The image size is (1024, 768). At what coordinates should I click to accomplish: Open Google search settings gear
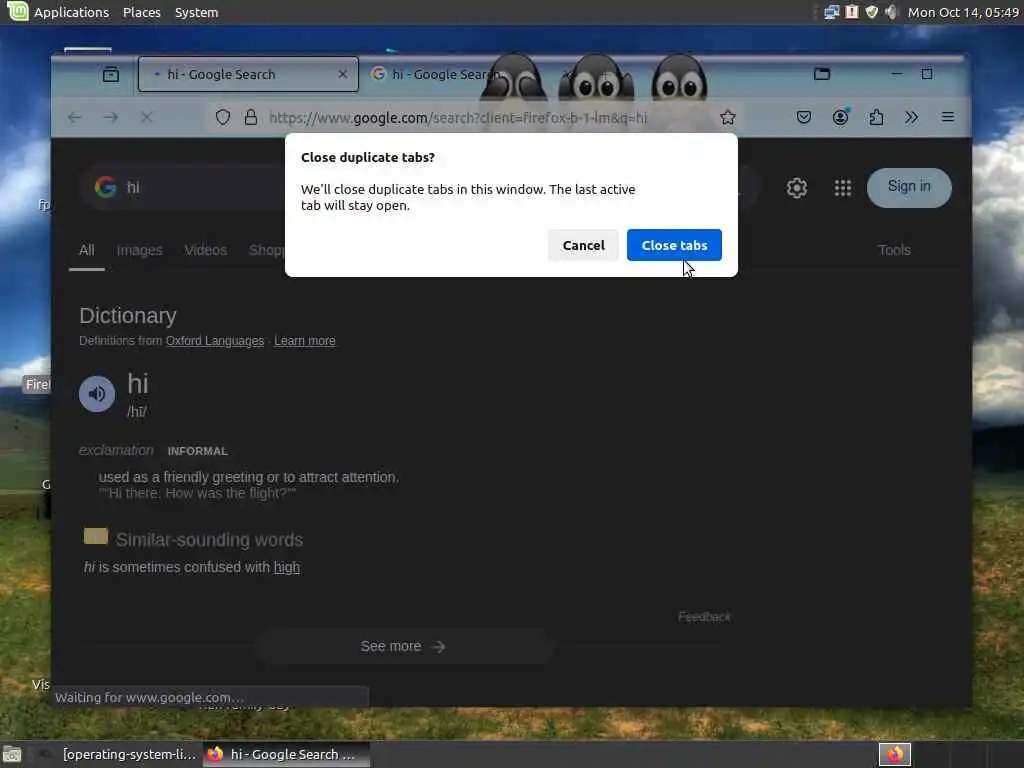pyautogui.click(x=796, y=188)
